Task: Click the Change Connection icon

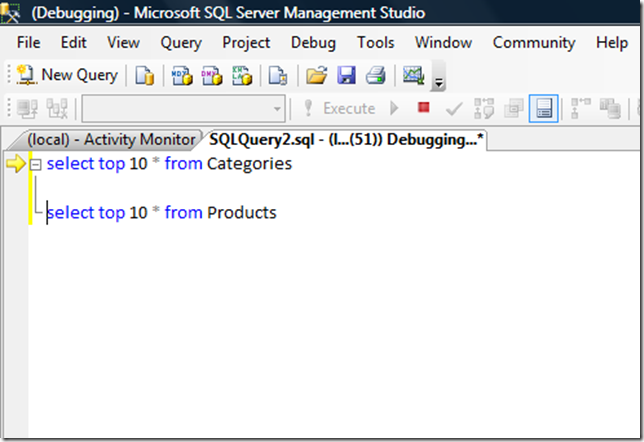Action: click(57, 108)
